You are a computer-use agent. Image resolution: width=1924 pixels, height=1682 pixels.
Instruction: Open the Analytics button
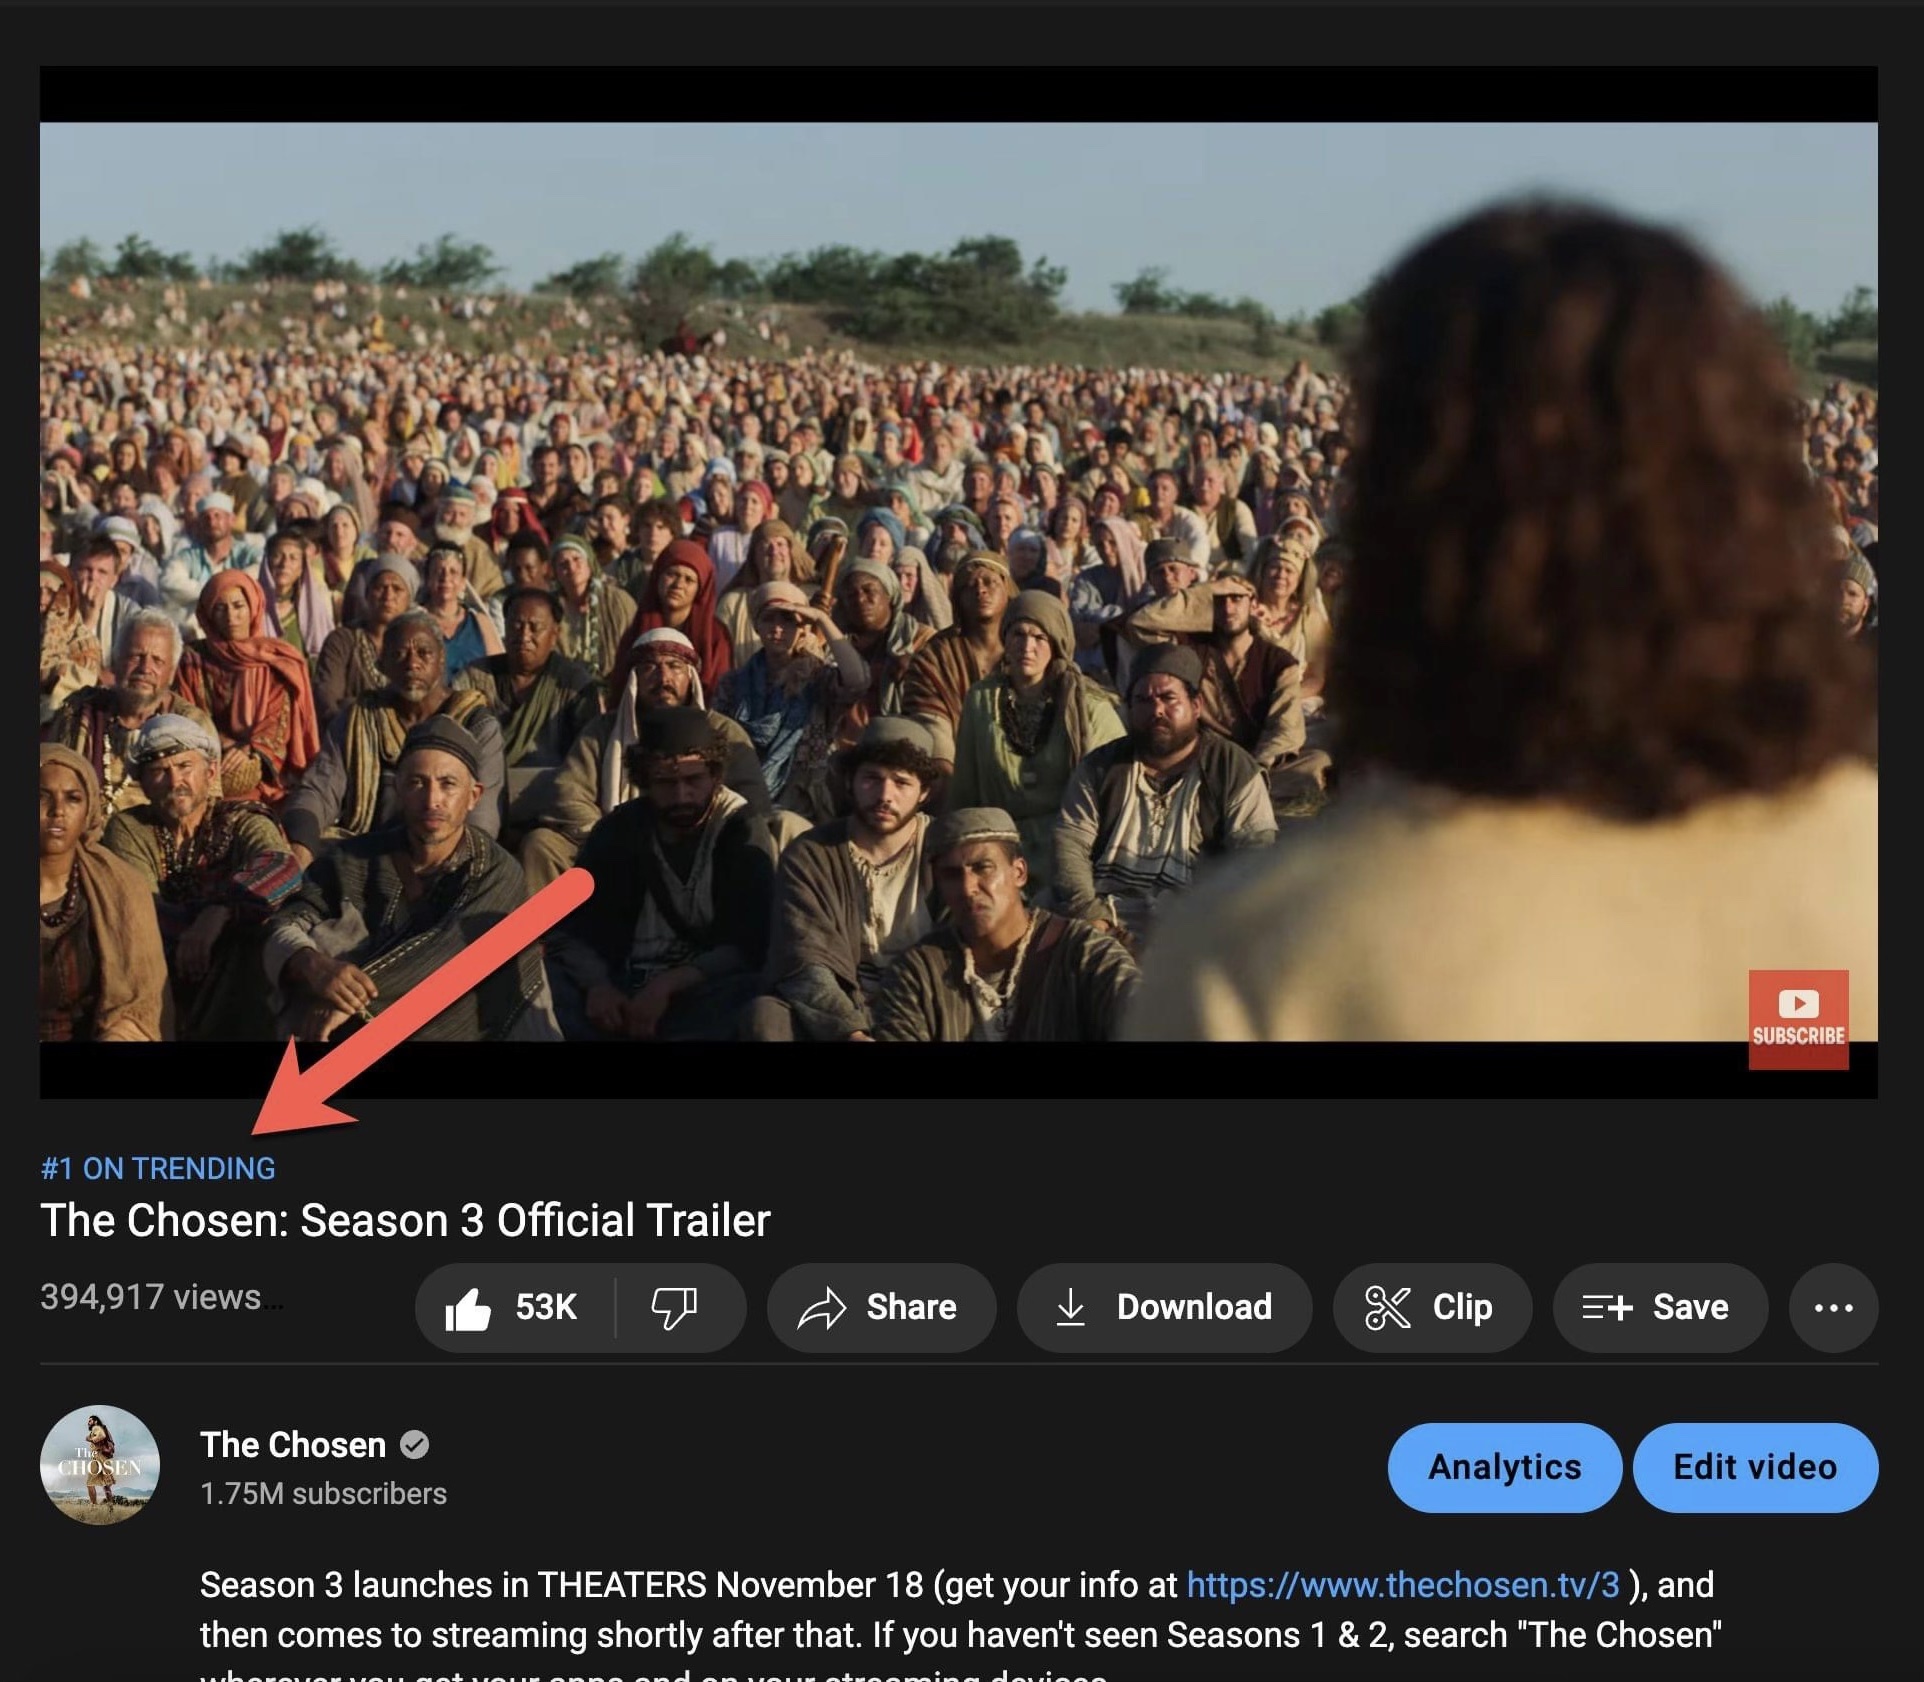coord(1504,1467)
